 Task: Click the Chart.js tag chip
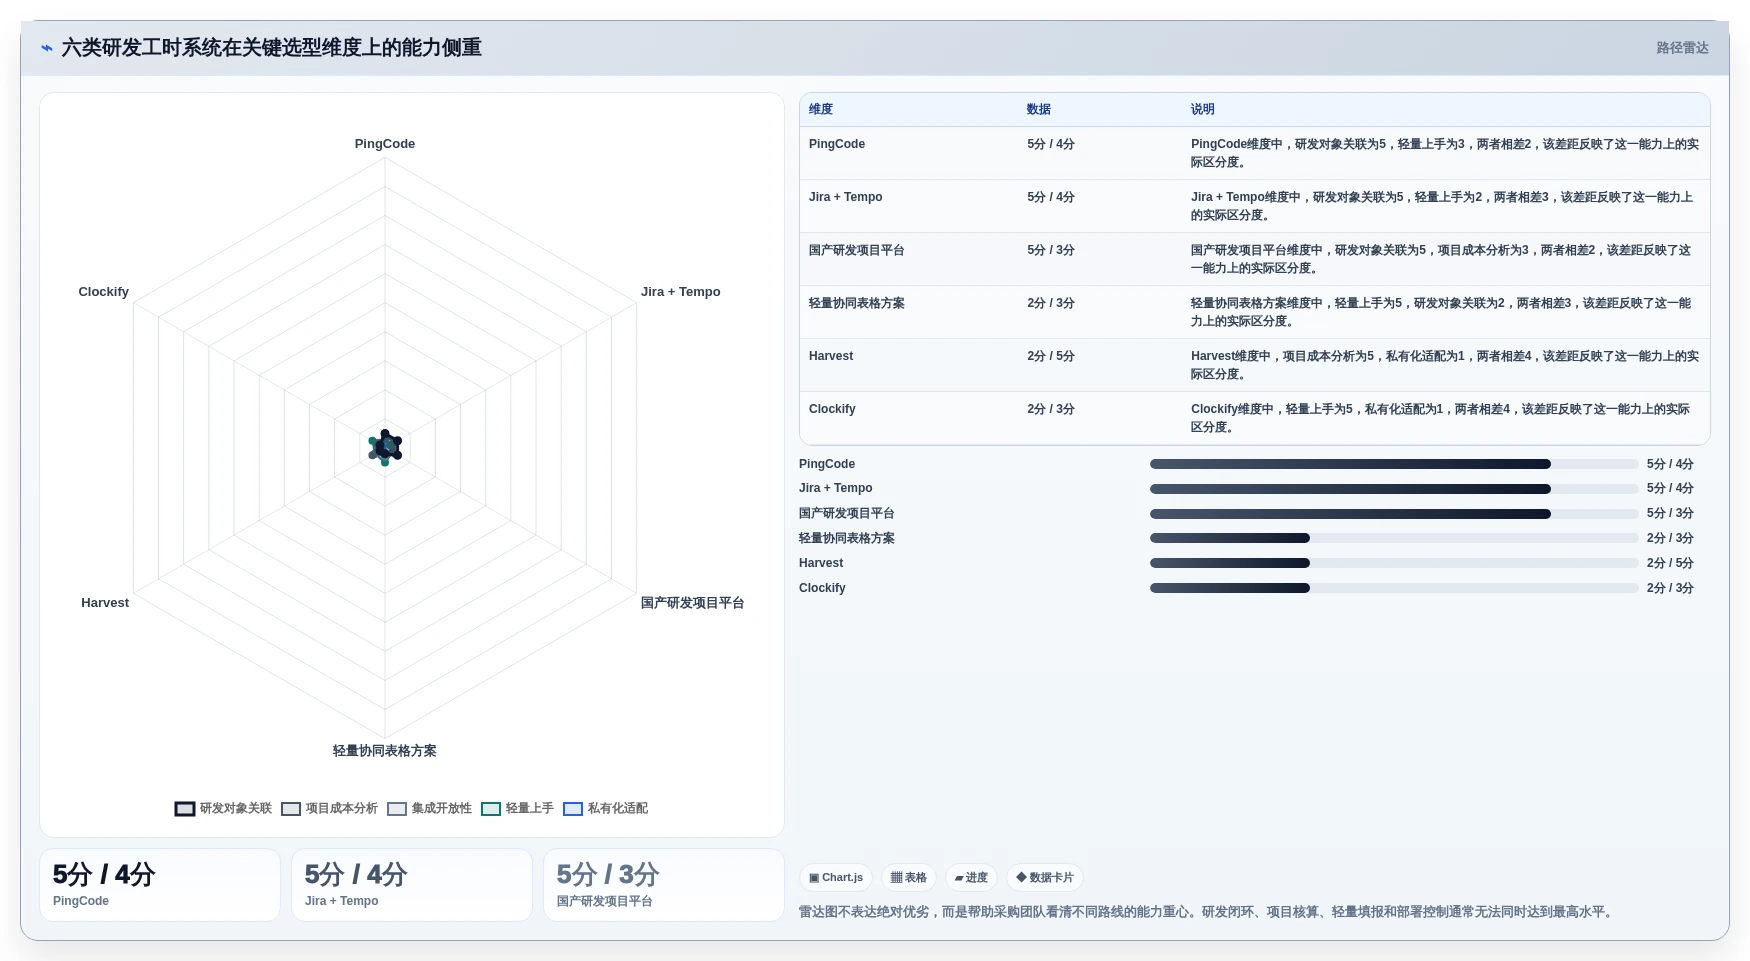click(836, 878)
